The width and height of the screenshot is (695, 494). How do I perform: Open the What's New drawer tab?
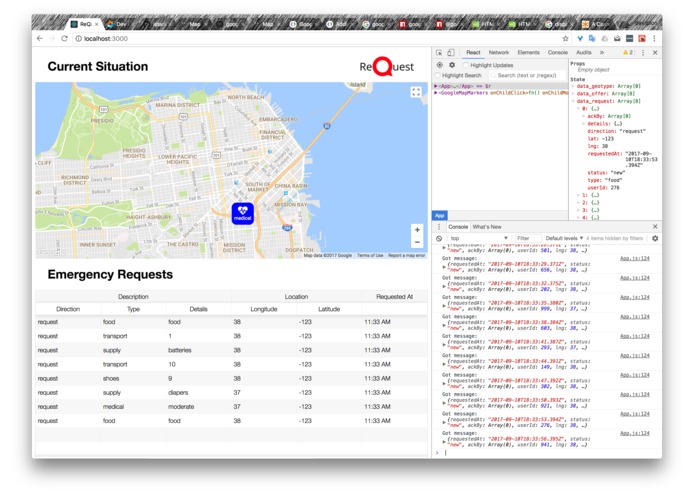click(487, 227)
